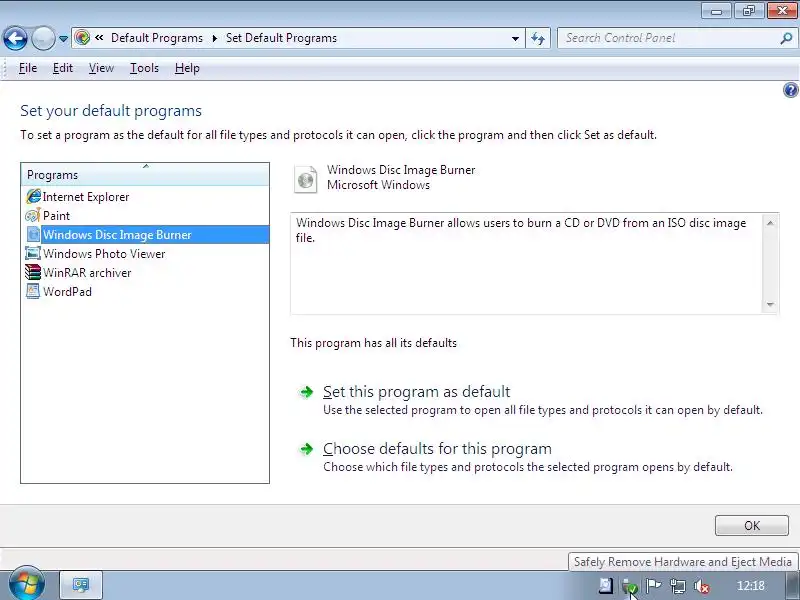Click the WinRAR archiver books icon
800x600 pixels.
33,272
